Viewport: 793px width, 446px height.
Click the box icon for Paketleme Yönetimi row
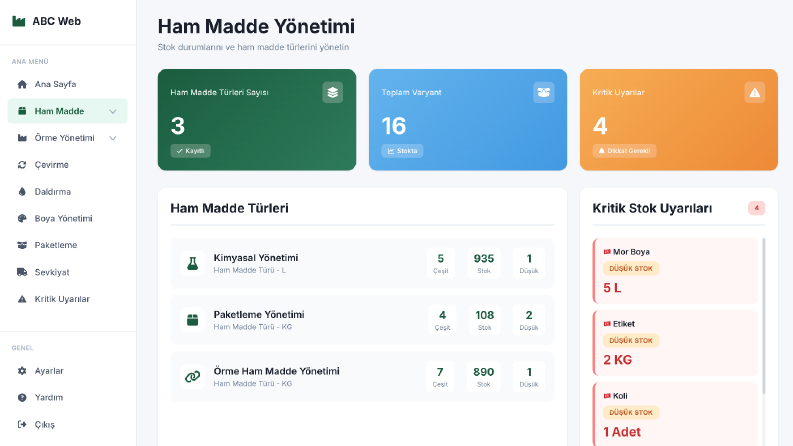click(x=192, y=320)
